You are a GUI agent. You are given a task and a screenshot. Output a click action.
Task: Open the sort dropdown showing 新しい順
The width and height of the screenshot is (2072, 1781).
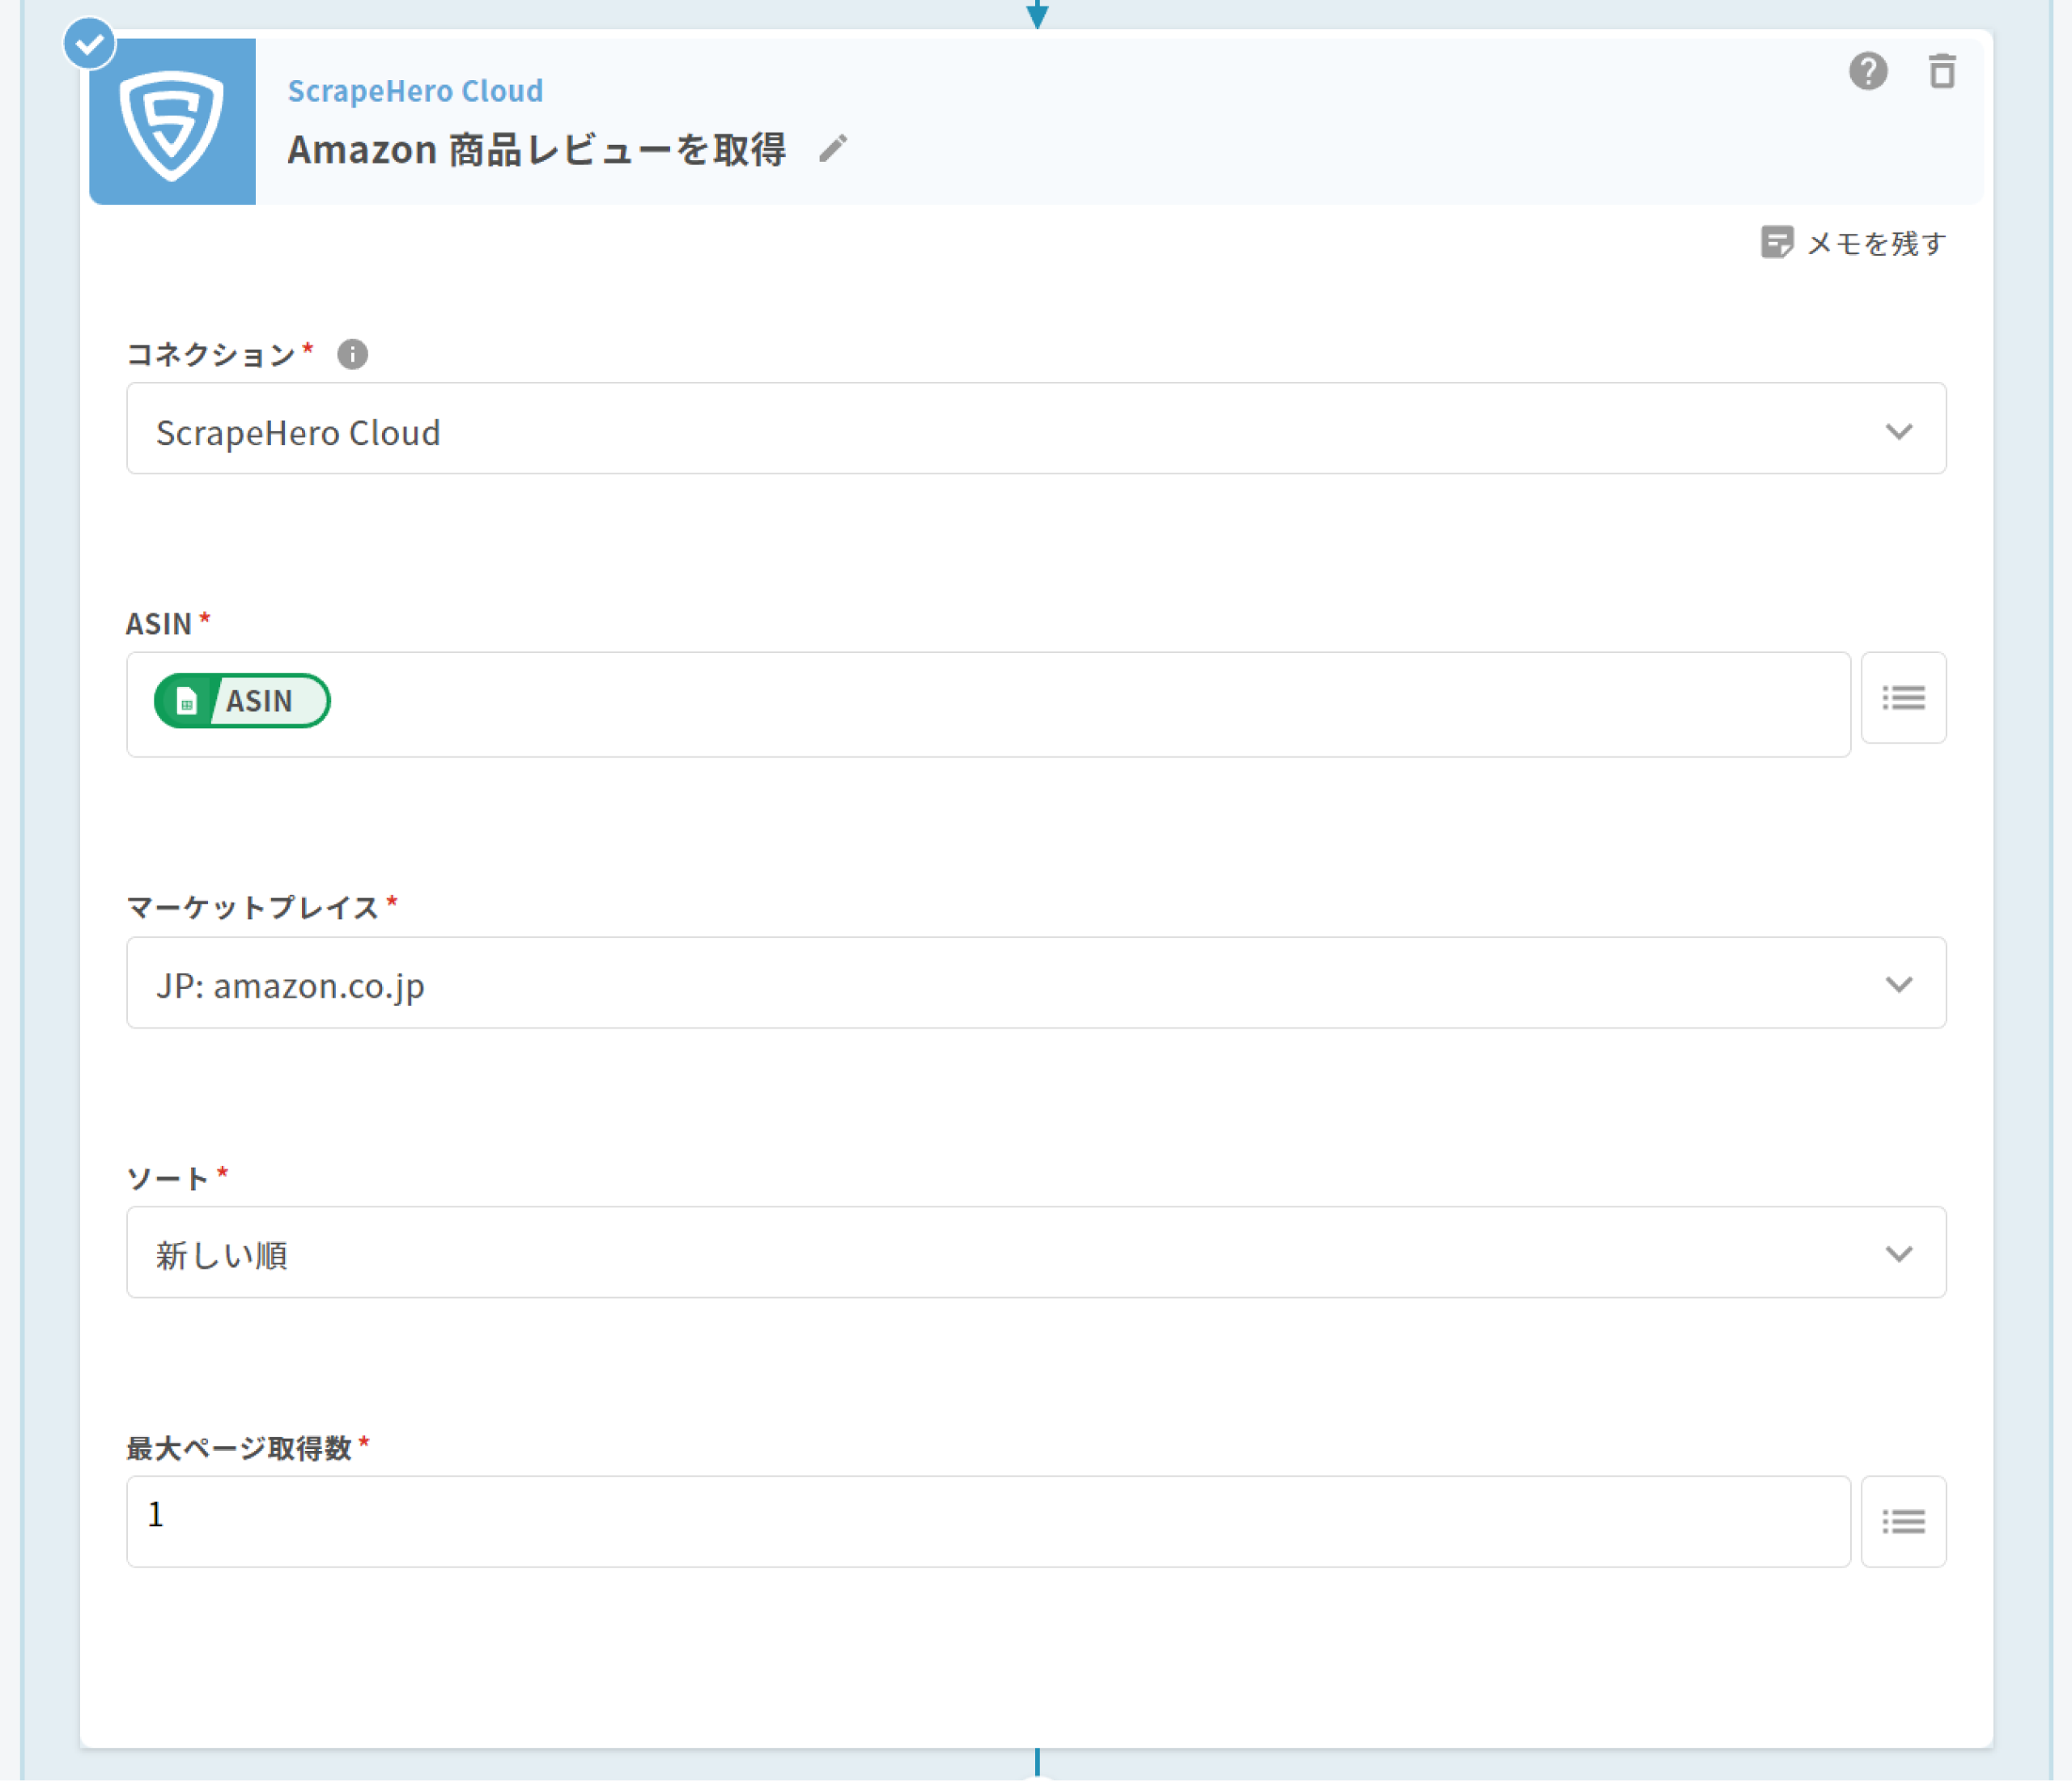1035,1252
